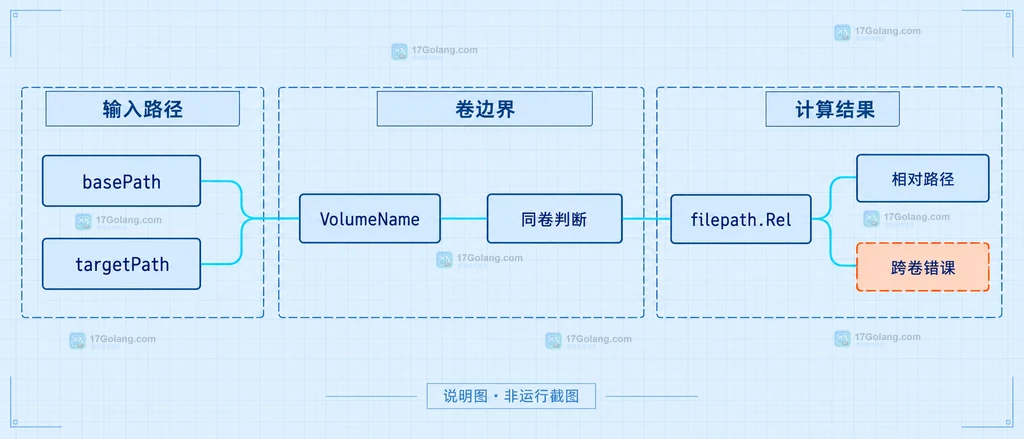The image size is (1024, 439).
Task: Select the basePath node
Action: click(121, 181)
